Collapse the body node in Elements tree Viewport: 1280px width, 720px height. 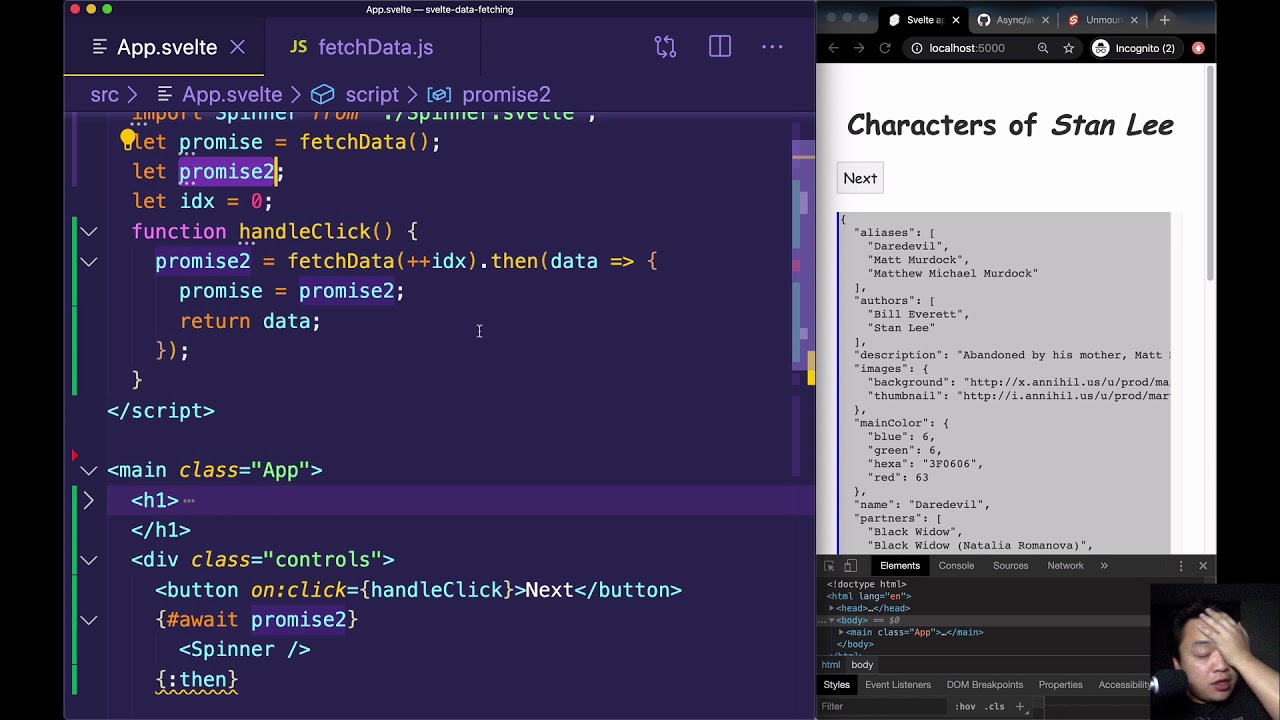point(831,620)
